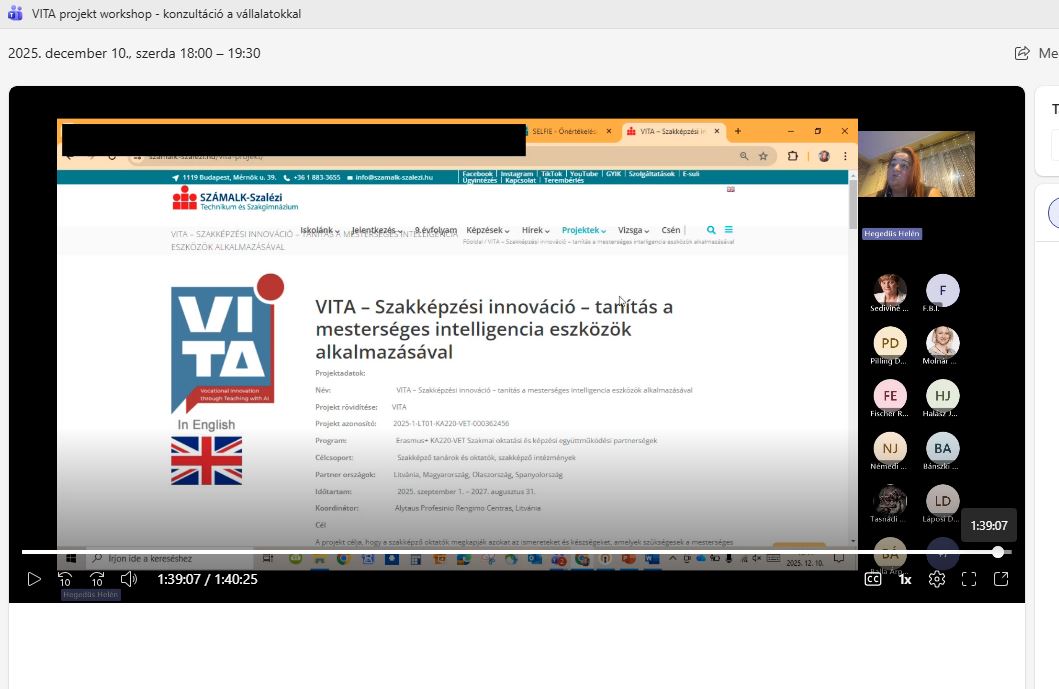Click the Teams logo in title bar
Screen dimensions: 1059x689
click(15, 14)
